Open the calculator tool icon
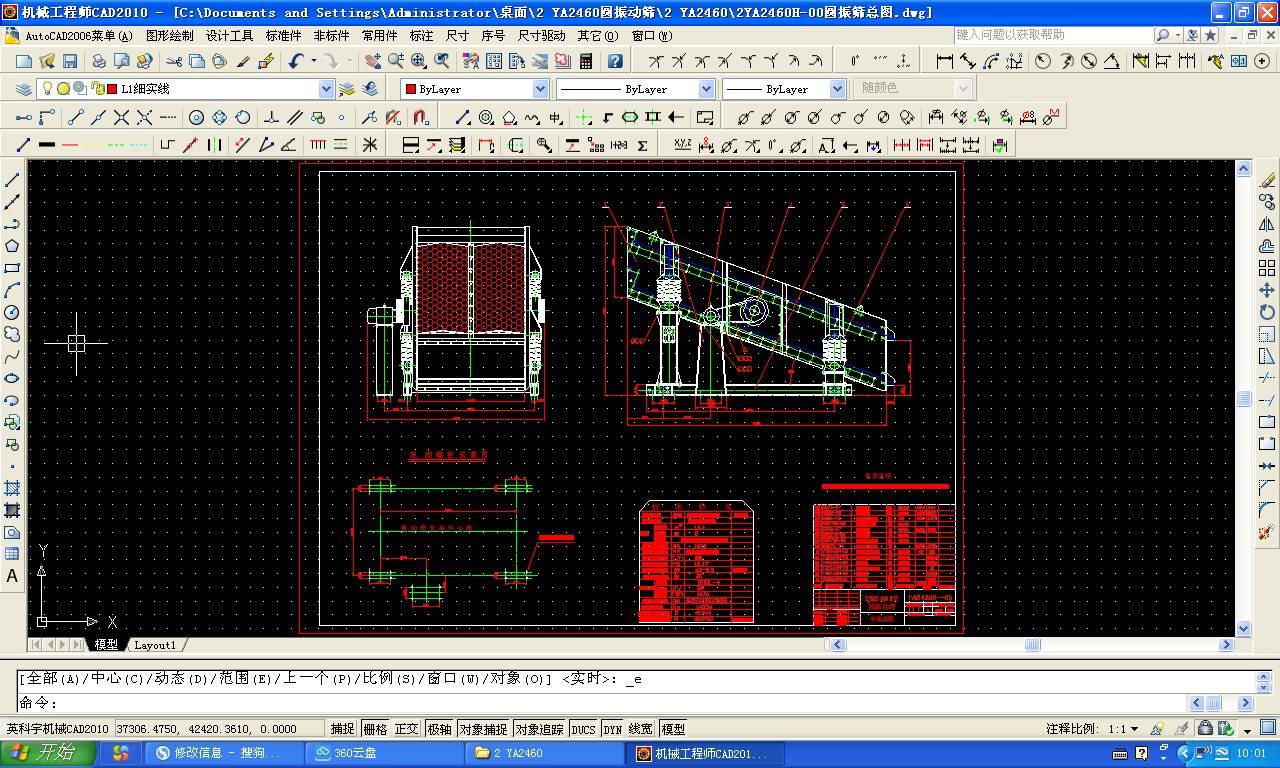 [x=586, y=61]
